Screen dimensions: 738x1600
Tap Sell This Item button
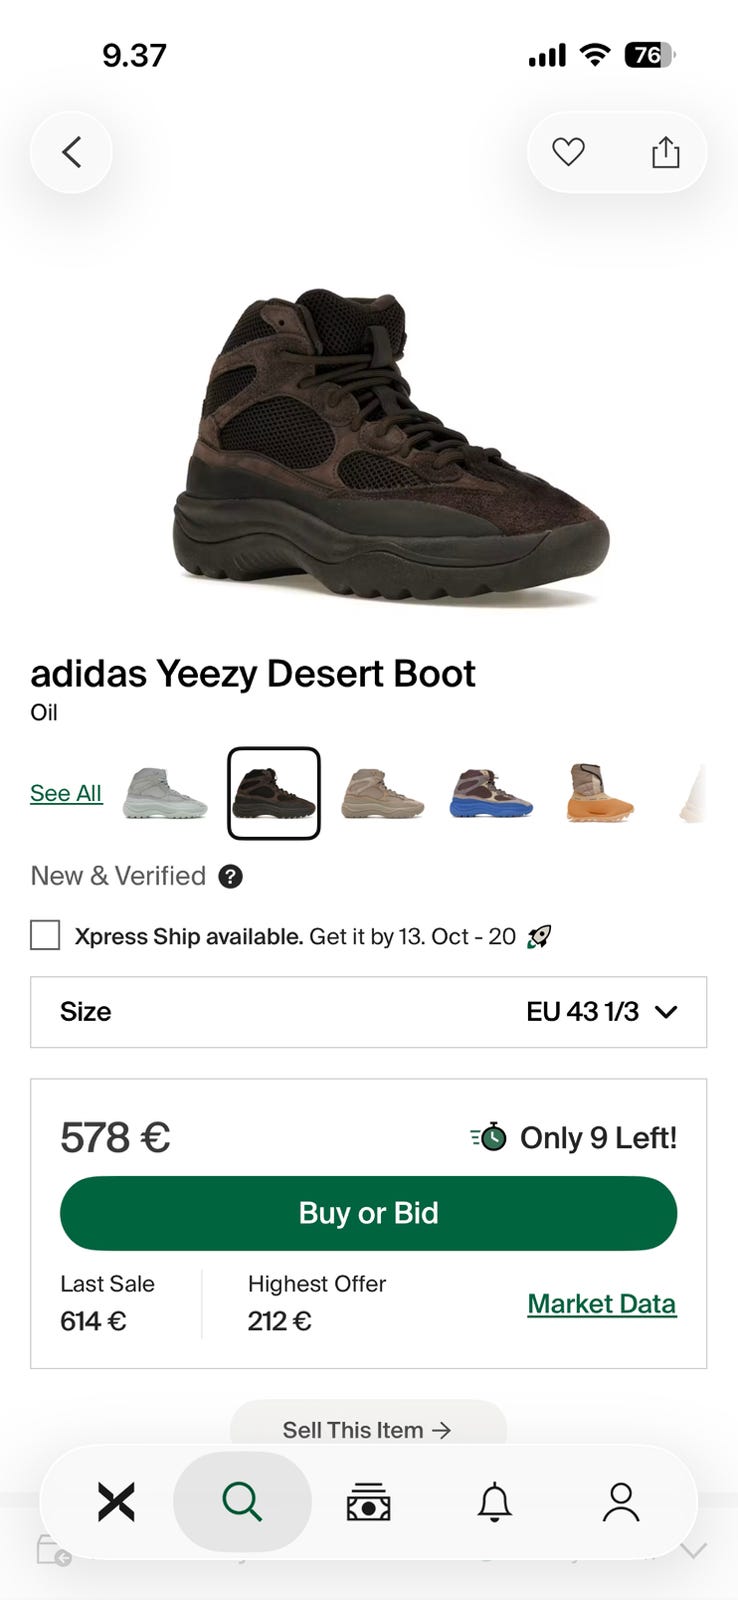(x=368, y=1430)
